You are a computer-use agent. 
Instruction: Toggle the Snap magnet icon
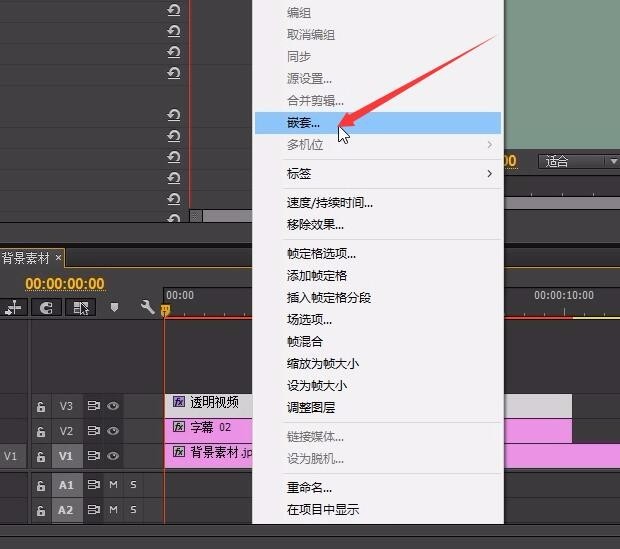[x=46, y=307]
